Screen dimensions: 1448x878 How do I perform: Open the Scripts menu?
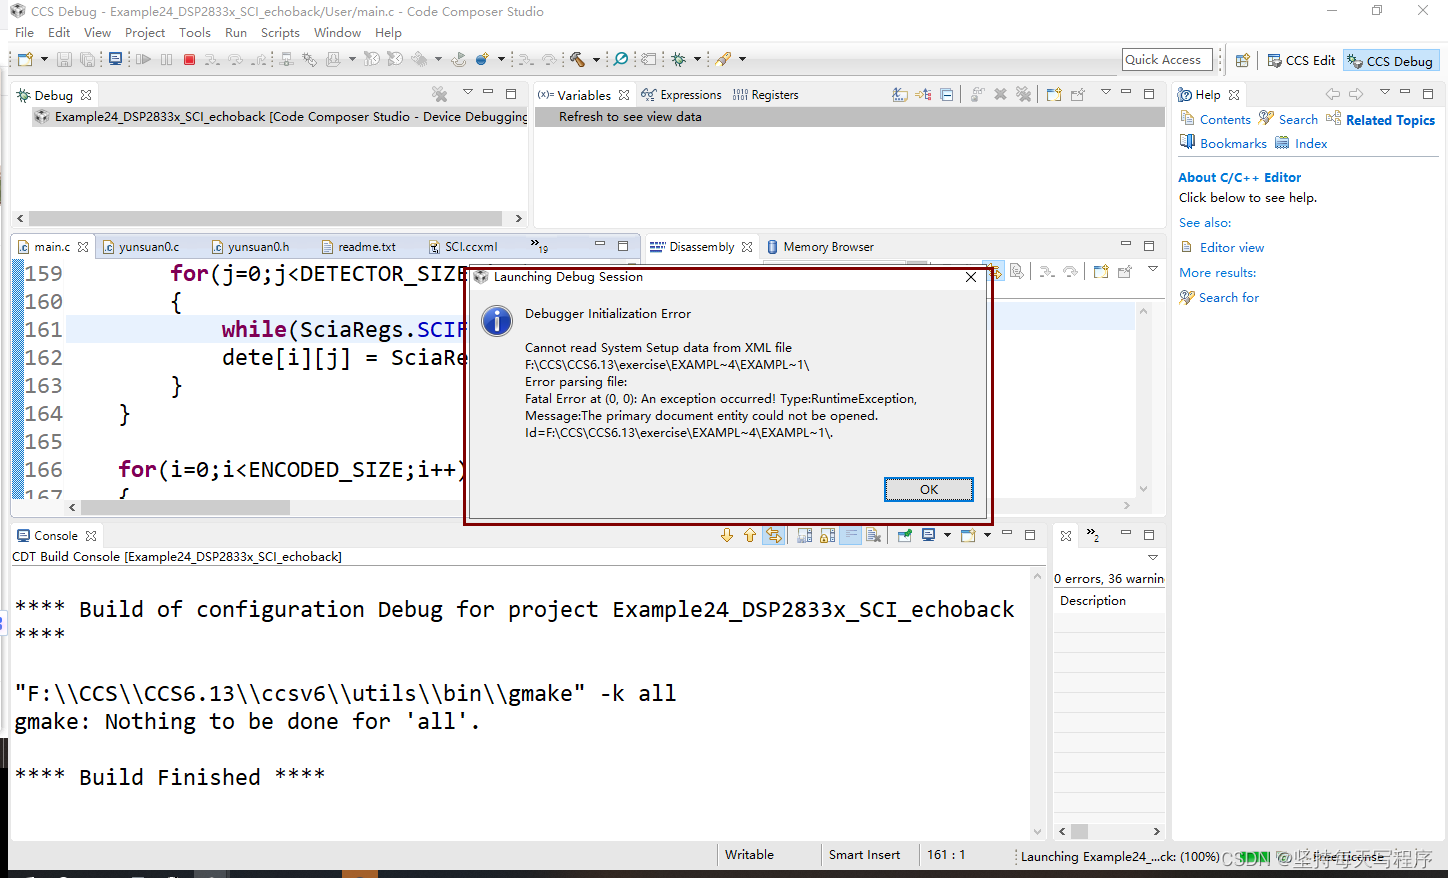(280, 33)
